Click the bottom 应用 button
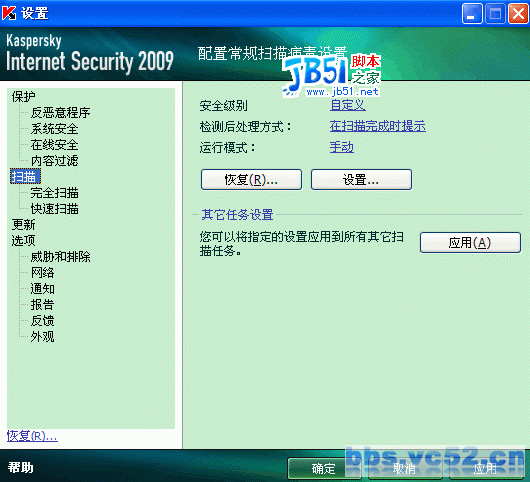This screenshot has width=530, height=482. pyautogui.click(x=485, y=468)
